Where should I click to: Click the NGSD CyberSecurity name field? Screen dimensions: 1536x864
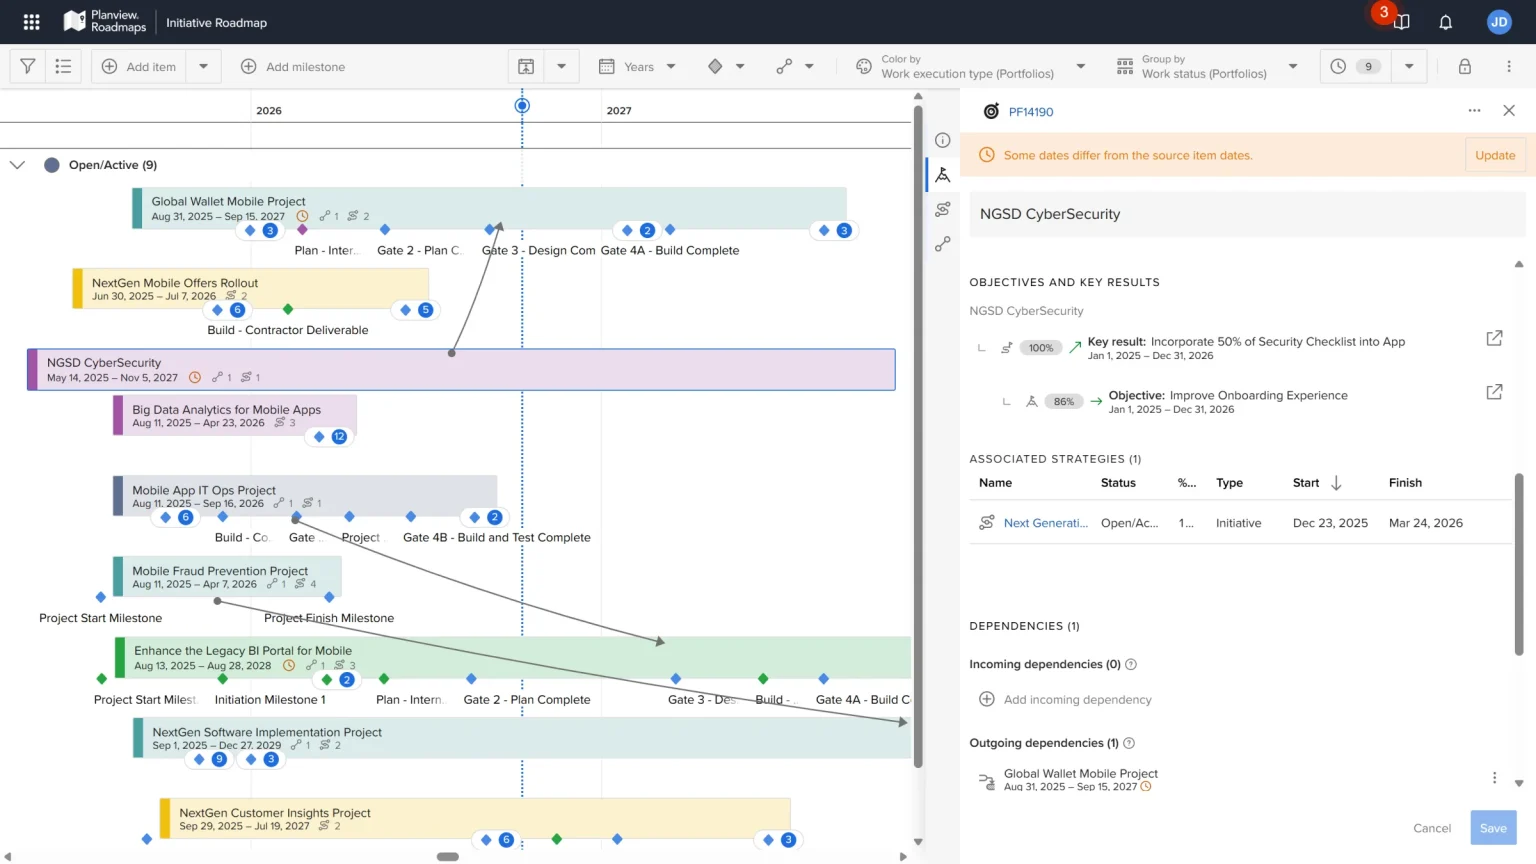pos(1247,214)
